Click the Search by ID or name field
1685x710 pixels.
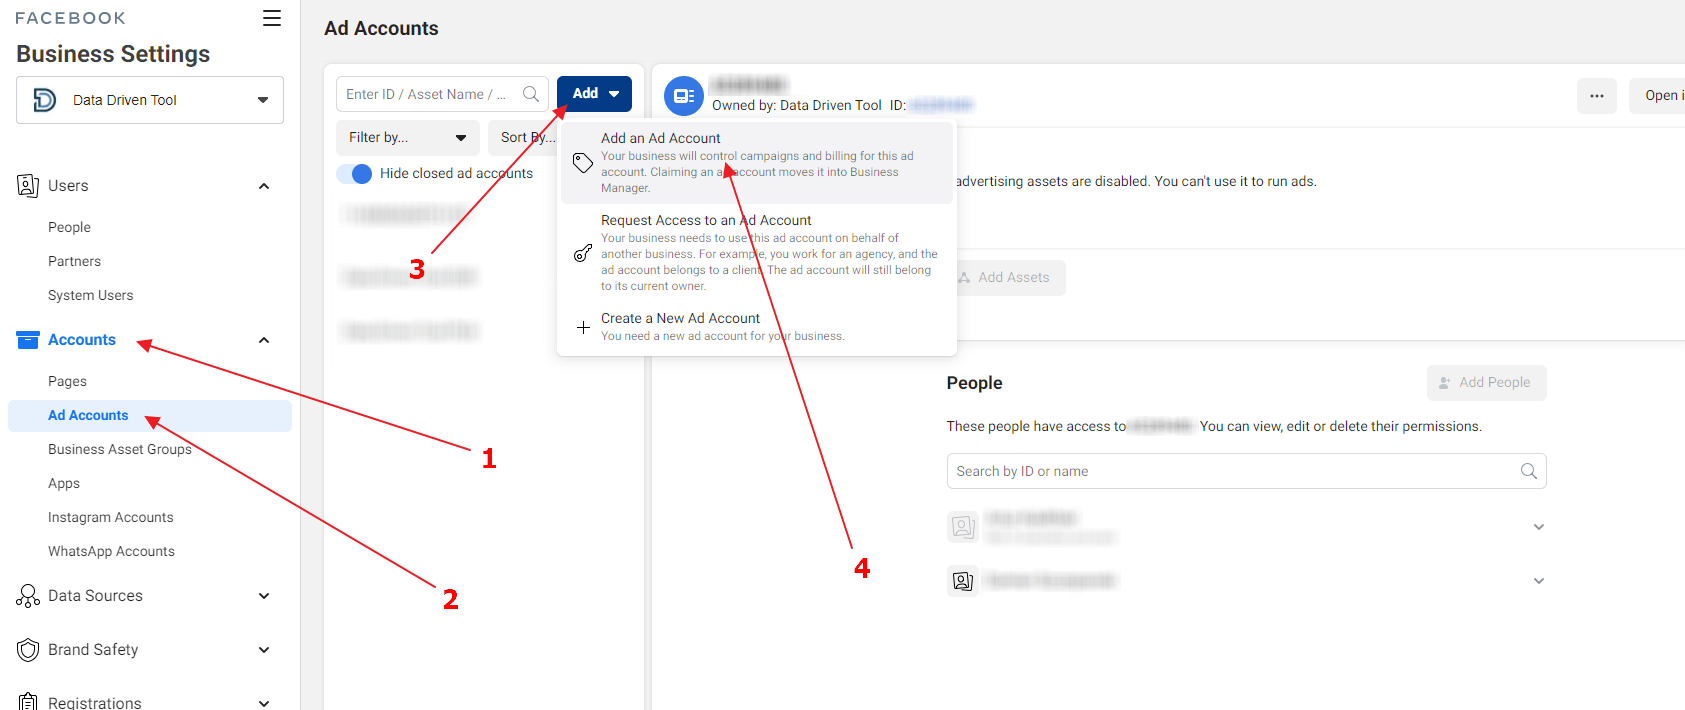[x=1230, y=471]
